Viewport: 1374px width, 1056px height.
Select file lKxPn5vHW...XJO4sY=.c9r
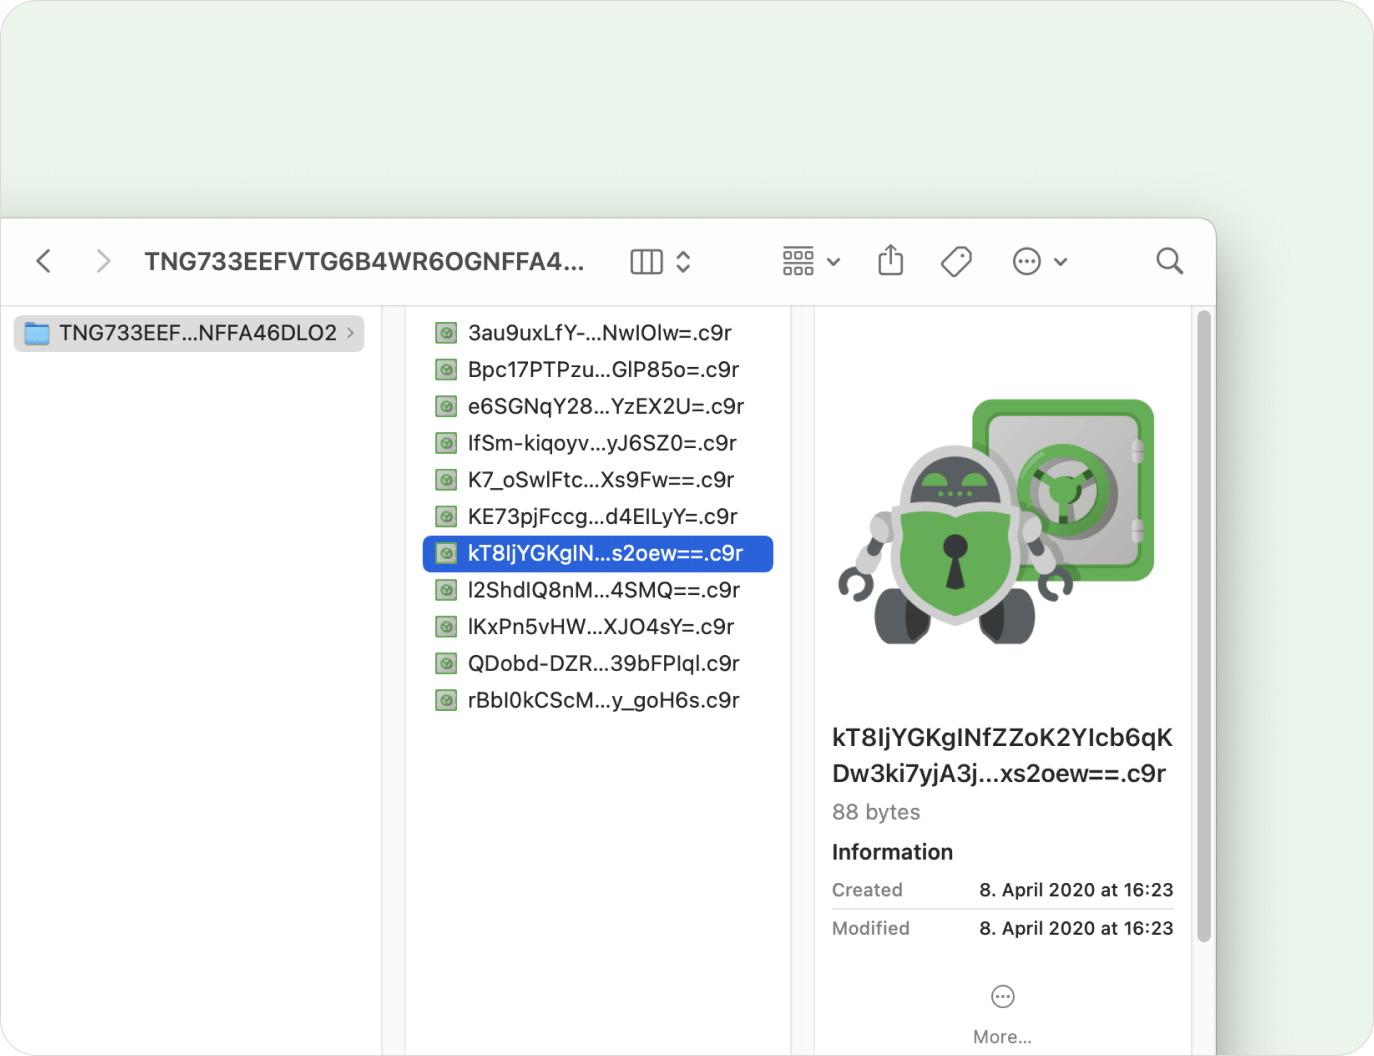[598, 627]
